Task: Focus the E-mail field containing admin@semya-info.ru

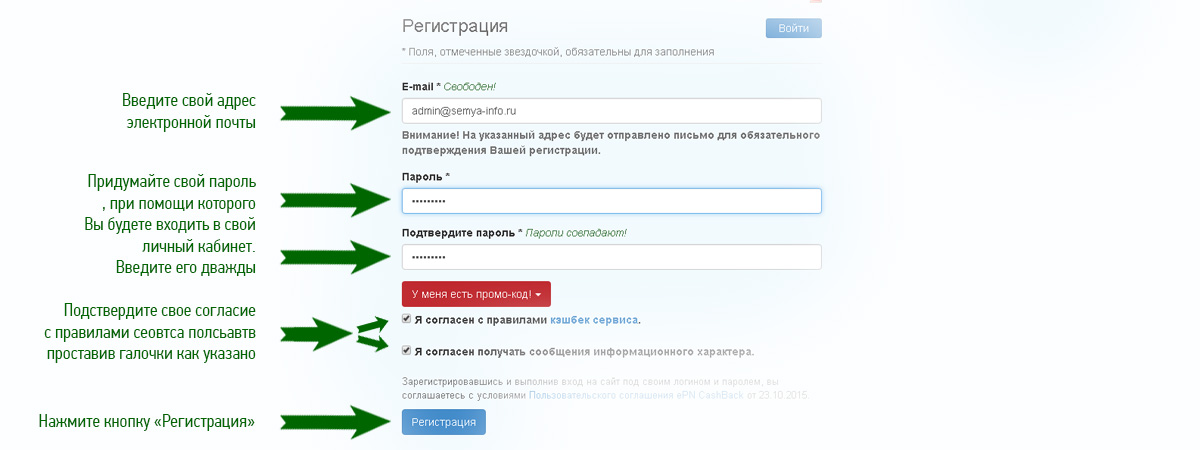Action: [x=611, y=111]
